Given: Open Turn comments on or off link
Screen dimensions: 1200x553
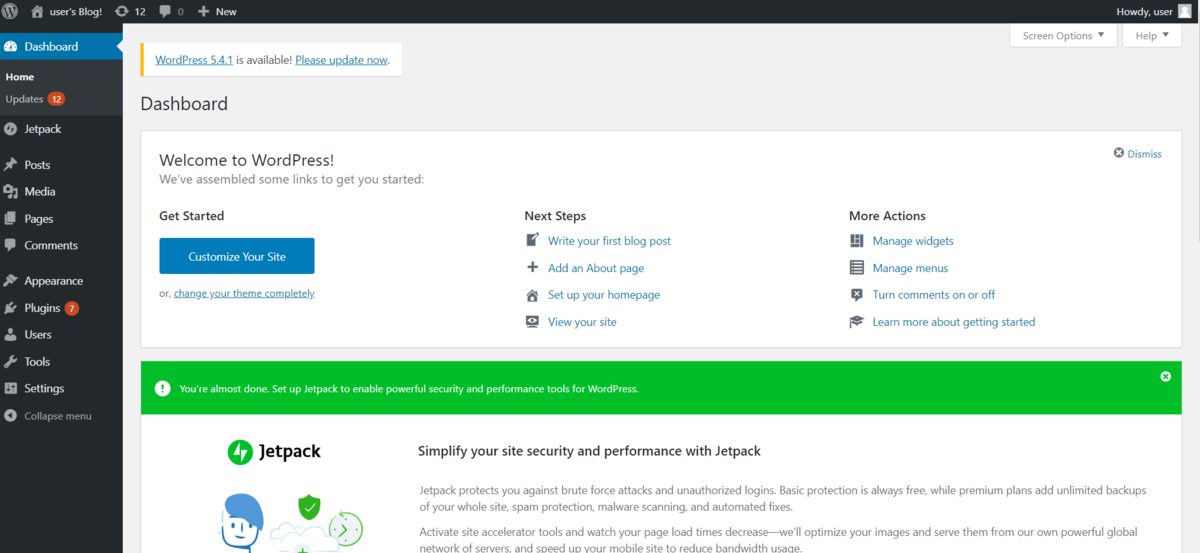Looking at the screenshot, I should click(x=934, y=295).
